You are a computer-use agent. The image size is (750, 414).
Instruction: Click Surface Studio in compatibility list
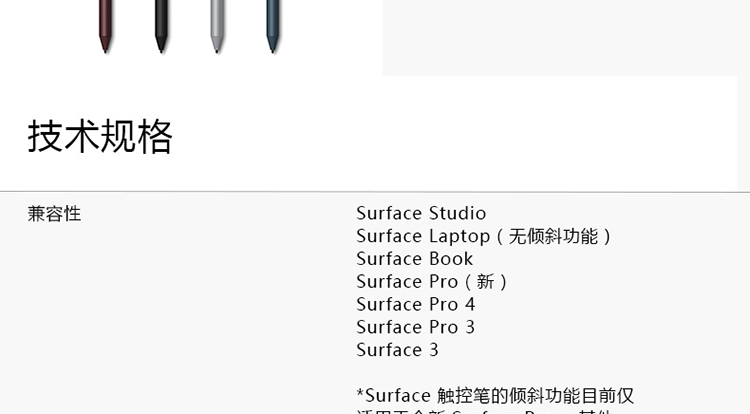(x=421, y=213)
